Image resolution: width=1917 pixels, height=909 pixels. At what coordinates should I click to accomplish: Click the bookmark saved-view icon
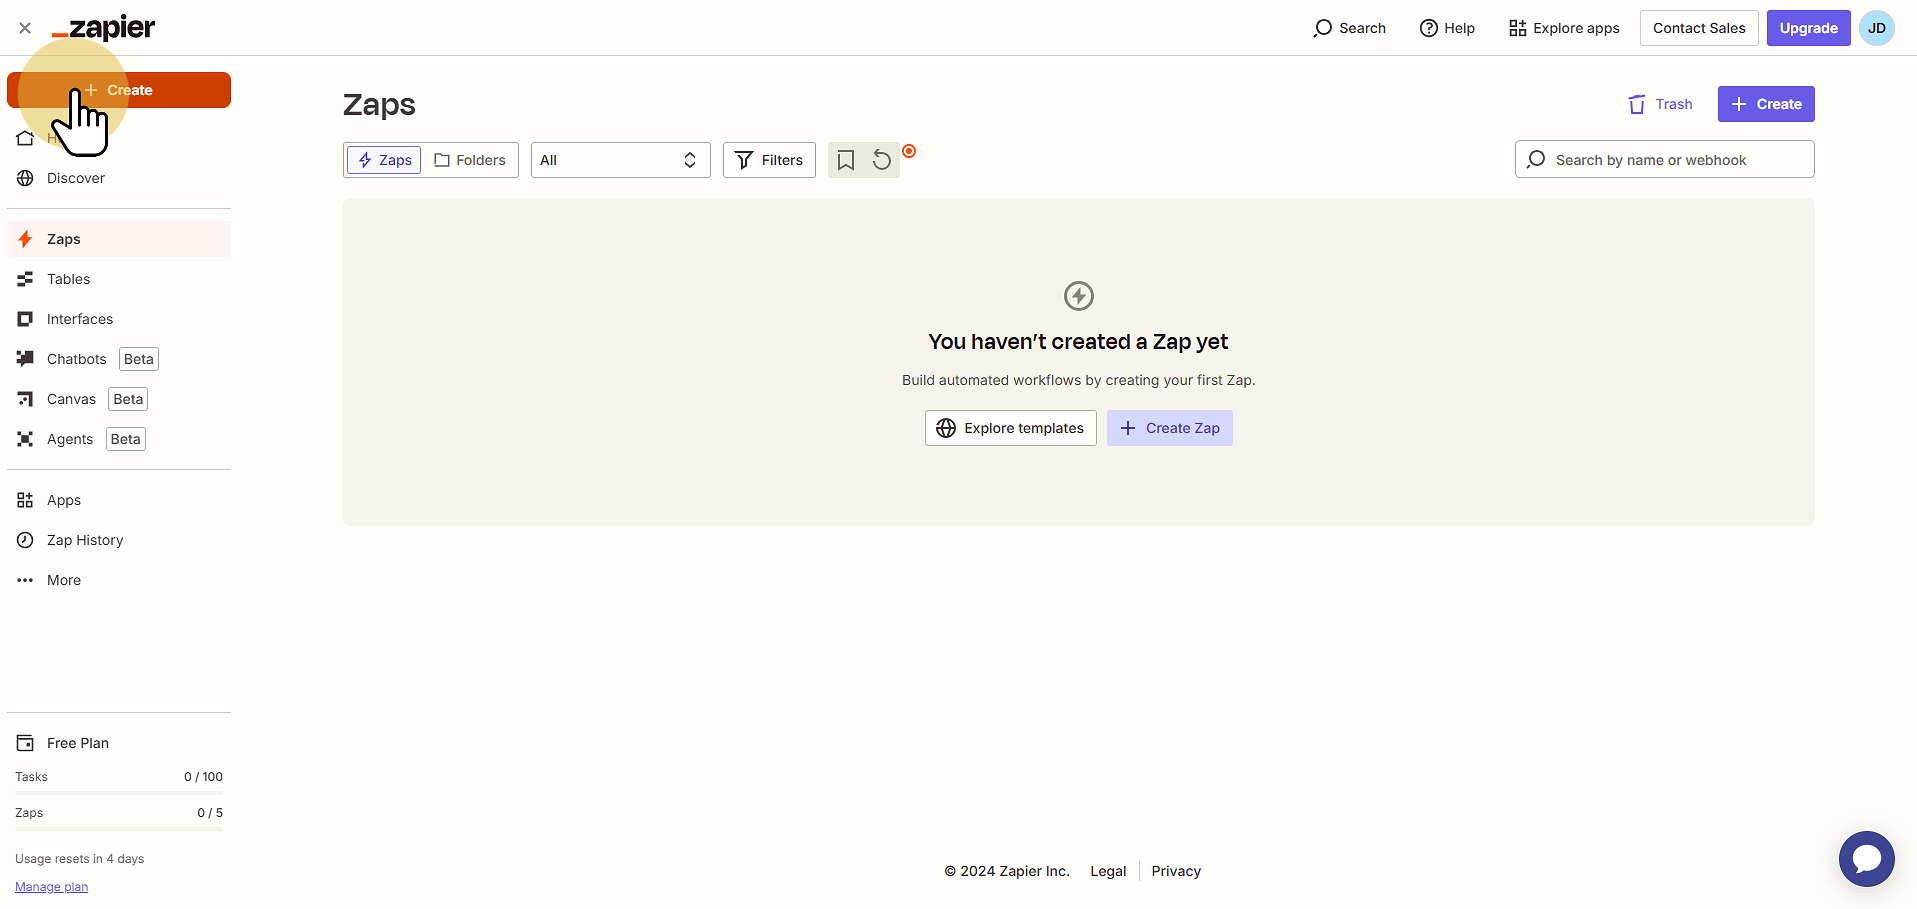(846, 160)
